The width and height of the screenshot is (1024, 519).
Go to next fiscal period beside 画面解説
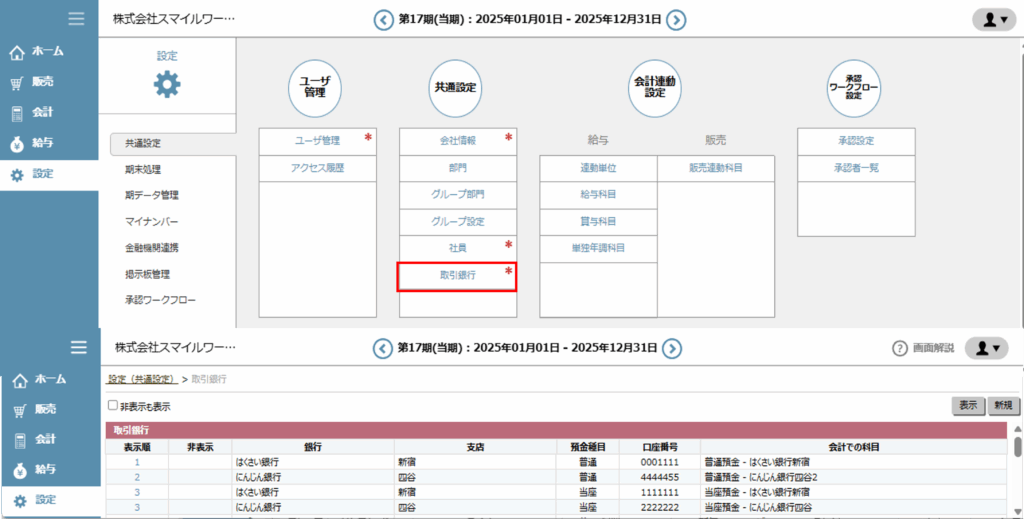(x=673, y=348)
